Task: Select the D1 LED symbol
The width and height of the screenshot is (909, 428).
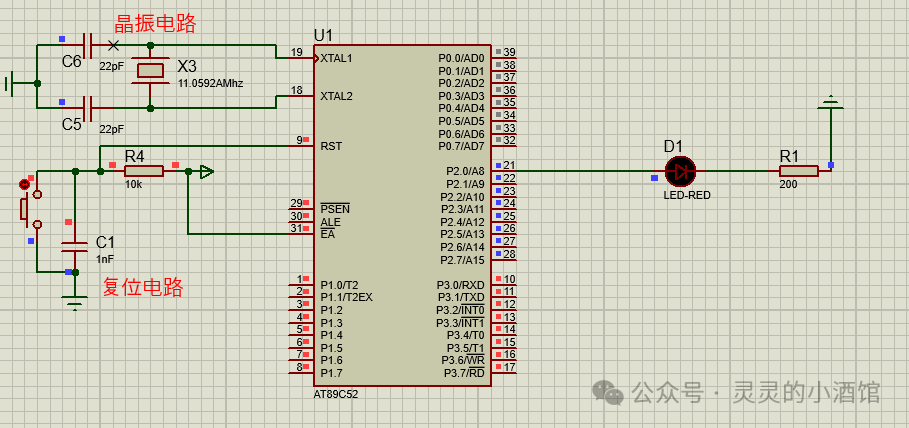Action: coord(680,171)
